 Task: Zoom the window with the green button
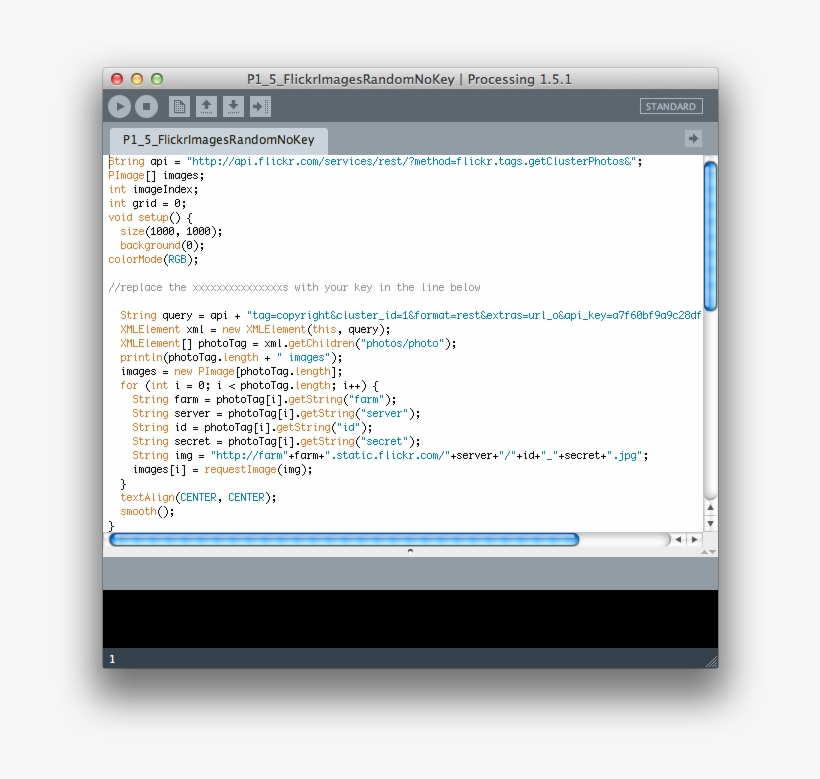click(x=157, y=79)
